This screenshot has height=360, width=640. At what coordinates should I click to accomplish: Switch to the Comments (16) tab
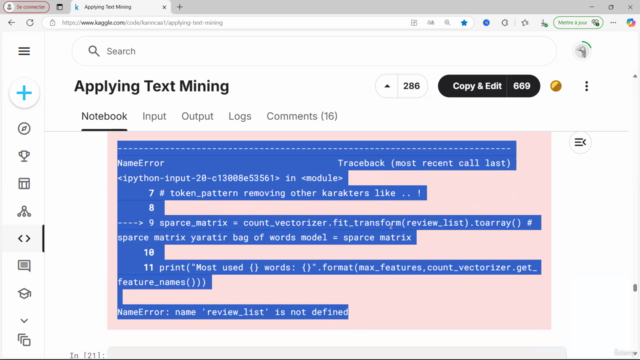coord(302,116)
